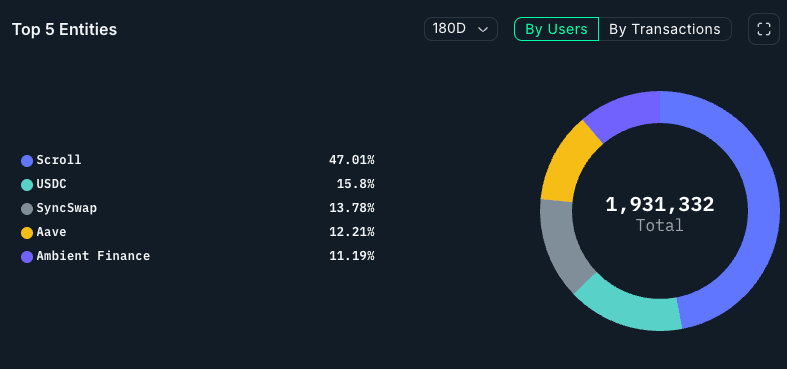The width and height of the screenshot is (787, 369).
Task: Click the SyncSwap legend color dot
Action: tap(27, 209)
